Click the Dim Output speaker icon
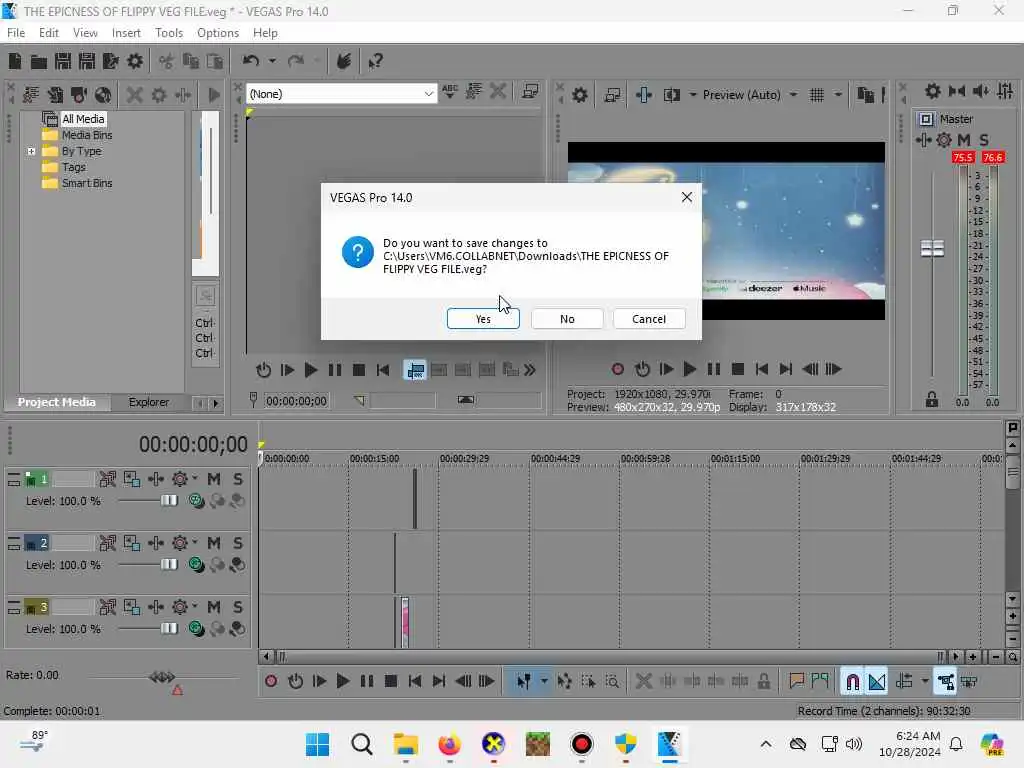 pos(981,91)
